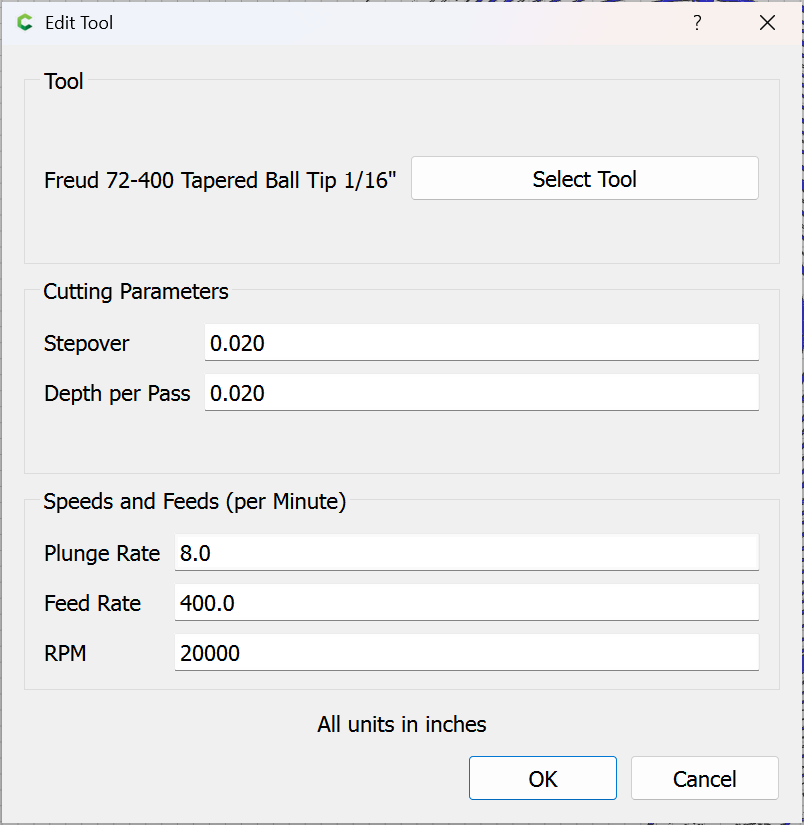Select the Feed Rate input field

[x=466, y=603]
